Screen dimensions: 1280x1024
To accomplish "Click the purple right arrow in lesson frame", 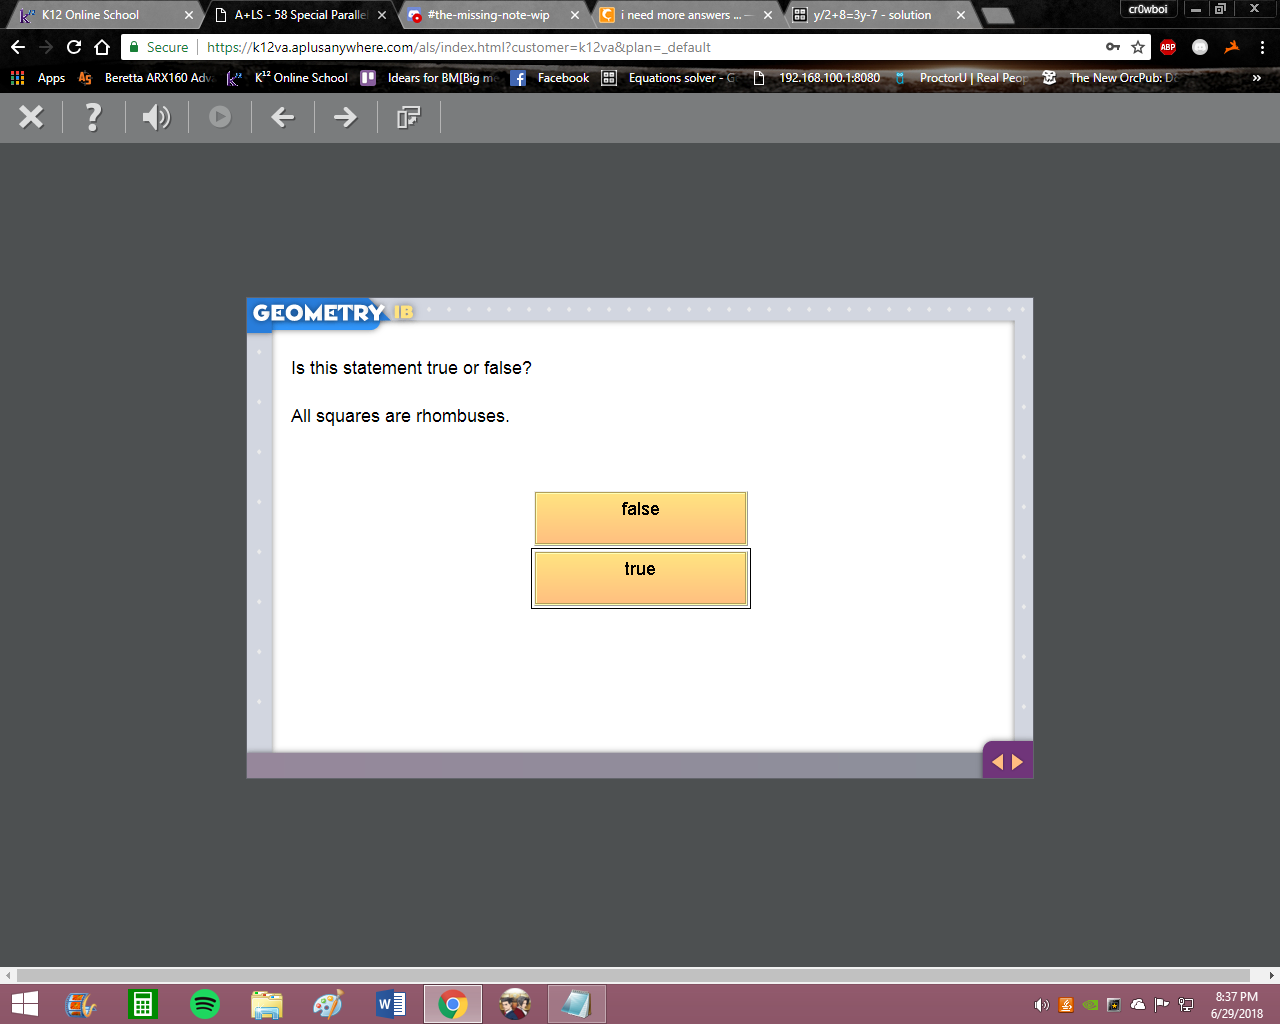I will coord(1018,762).
